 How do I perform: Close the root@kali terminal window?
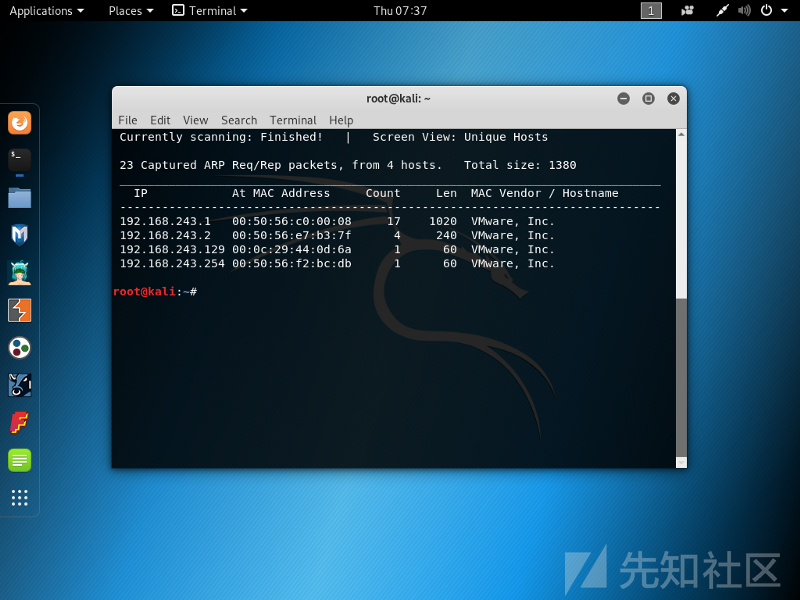673,98
